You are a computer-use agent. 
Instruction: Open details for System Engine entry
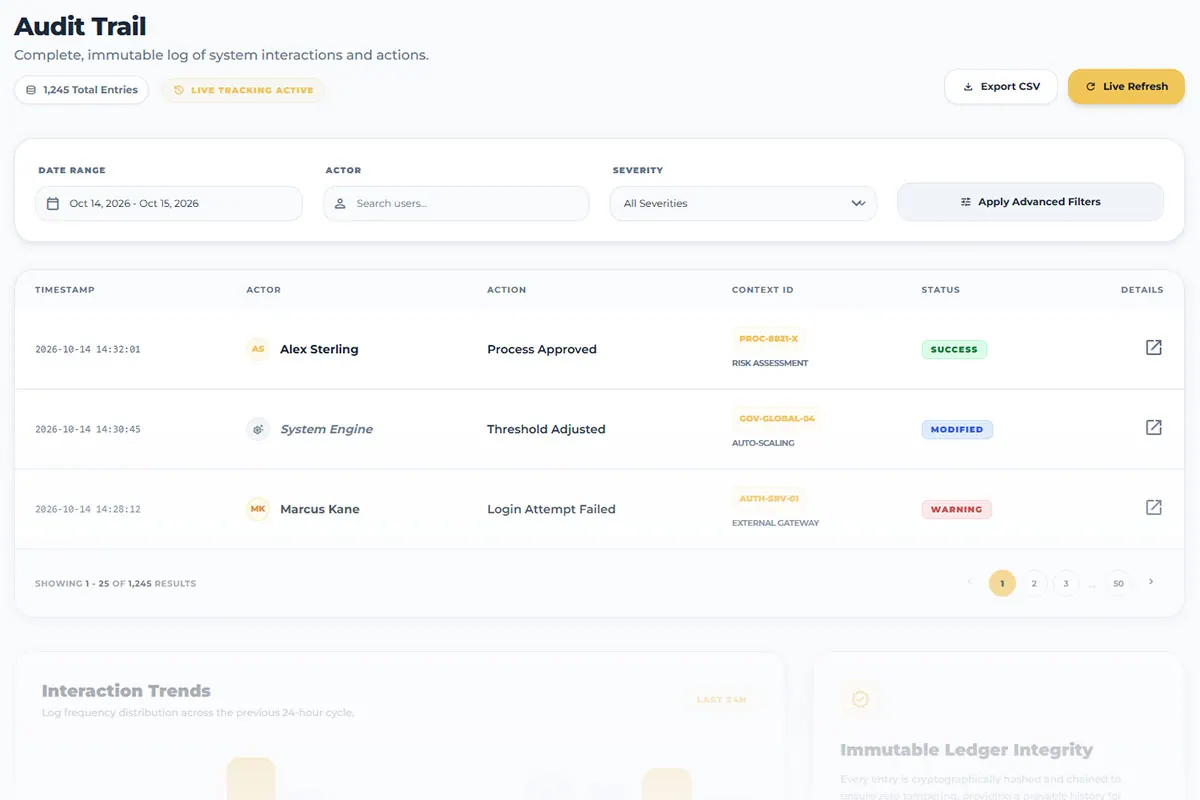1153,427
